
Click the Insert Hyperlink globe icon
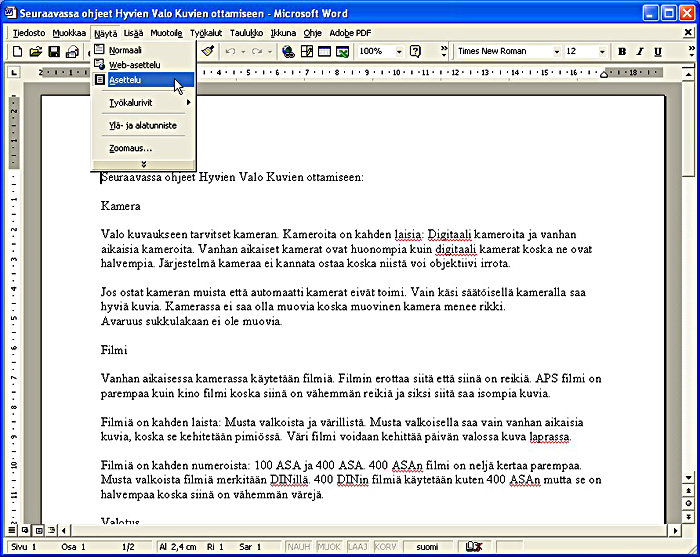289,51
